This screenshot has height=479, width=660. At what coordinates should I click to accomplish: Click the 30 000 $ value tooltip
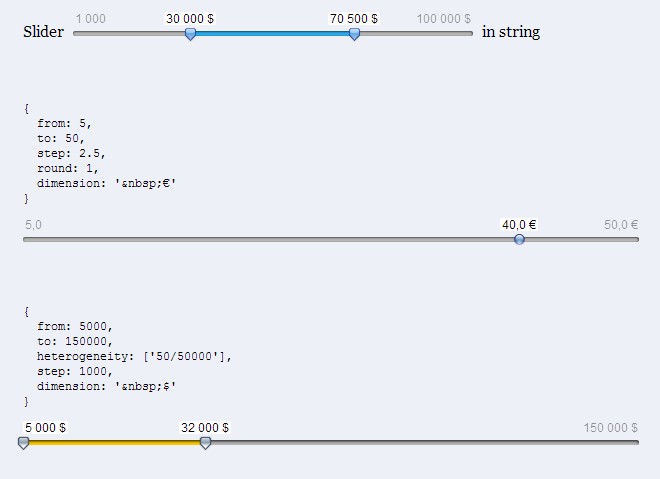point(190,19)
